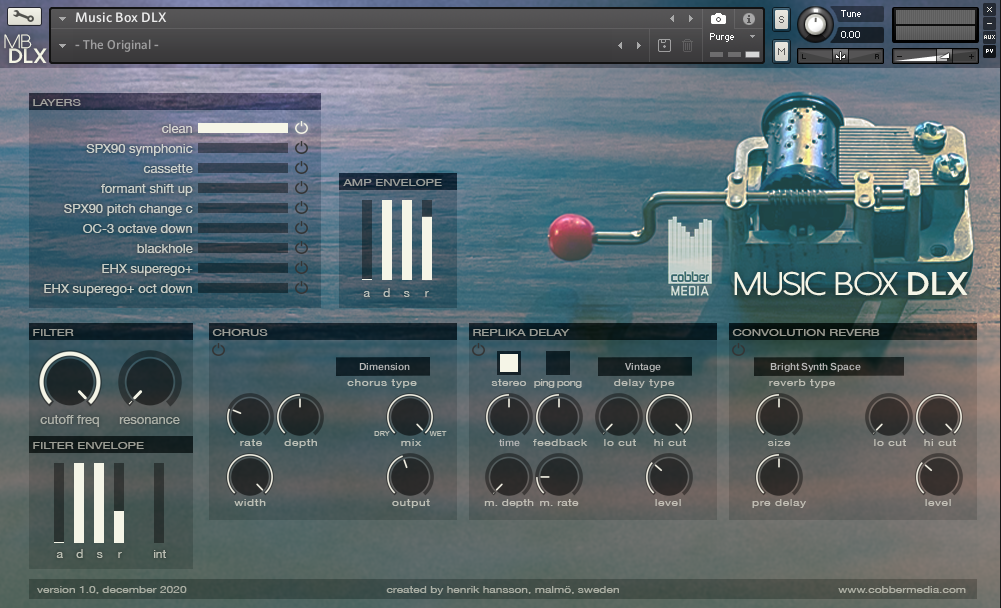
Task: Click the reverb size knob
Action: (x=779, y=416)
